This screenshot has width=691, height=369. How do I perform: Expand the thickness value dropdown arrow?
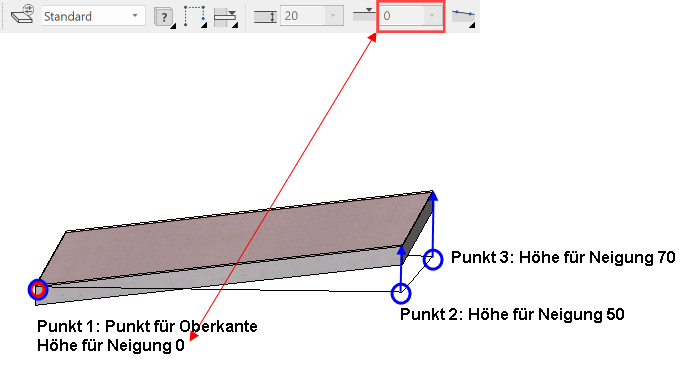point(334,16)
